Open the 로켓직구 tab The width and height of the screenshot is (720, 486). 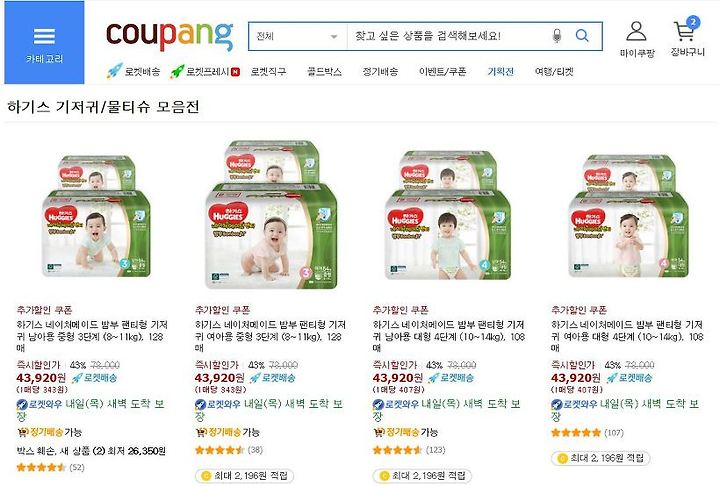click(x=268, y=72)
